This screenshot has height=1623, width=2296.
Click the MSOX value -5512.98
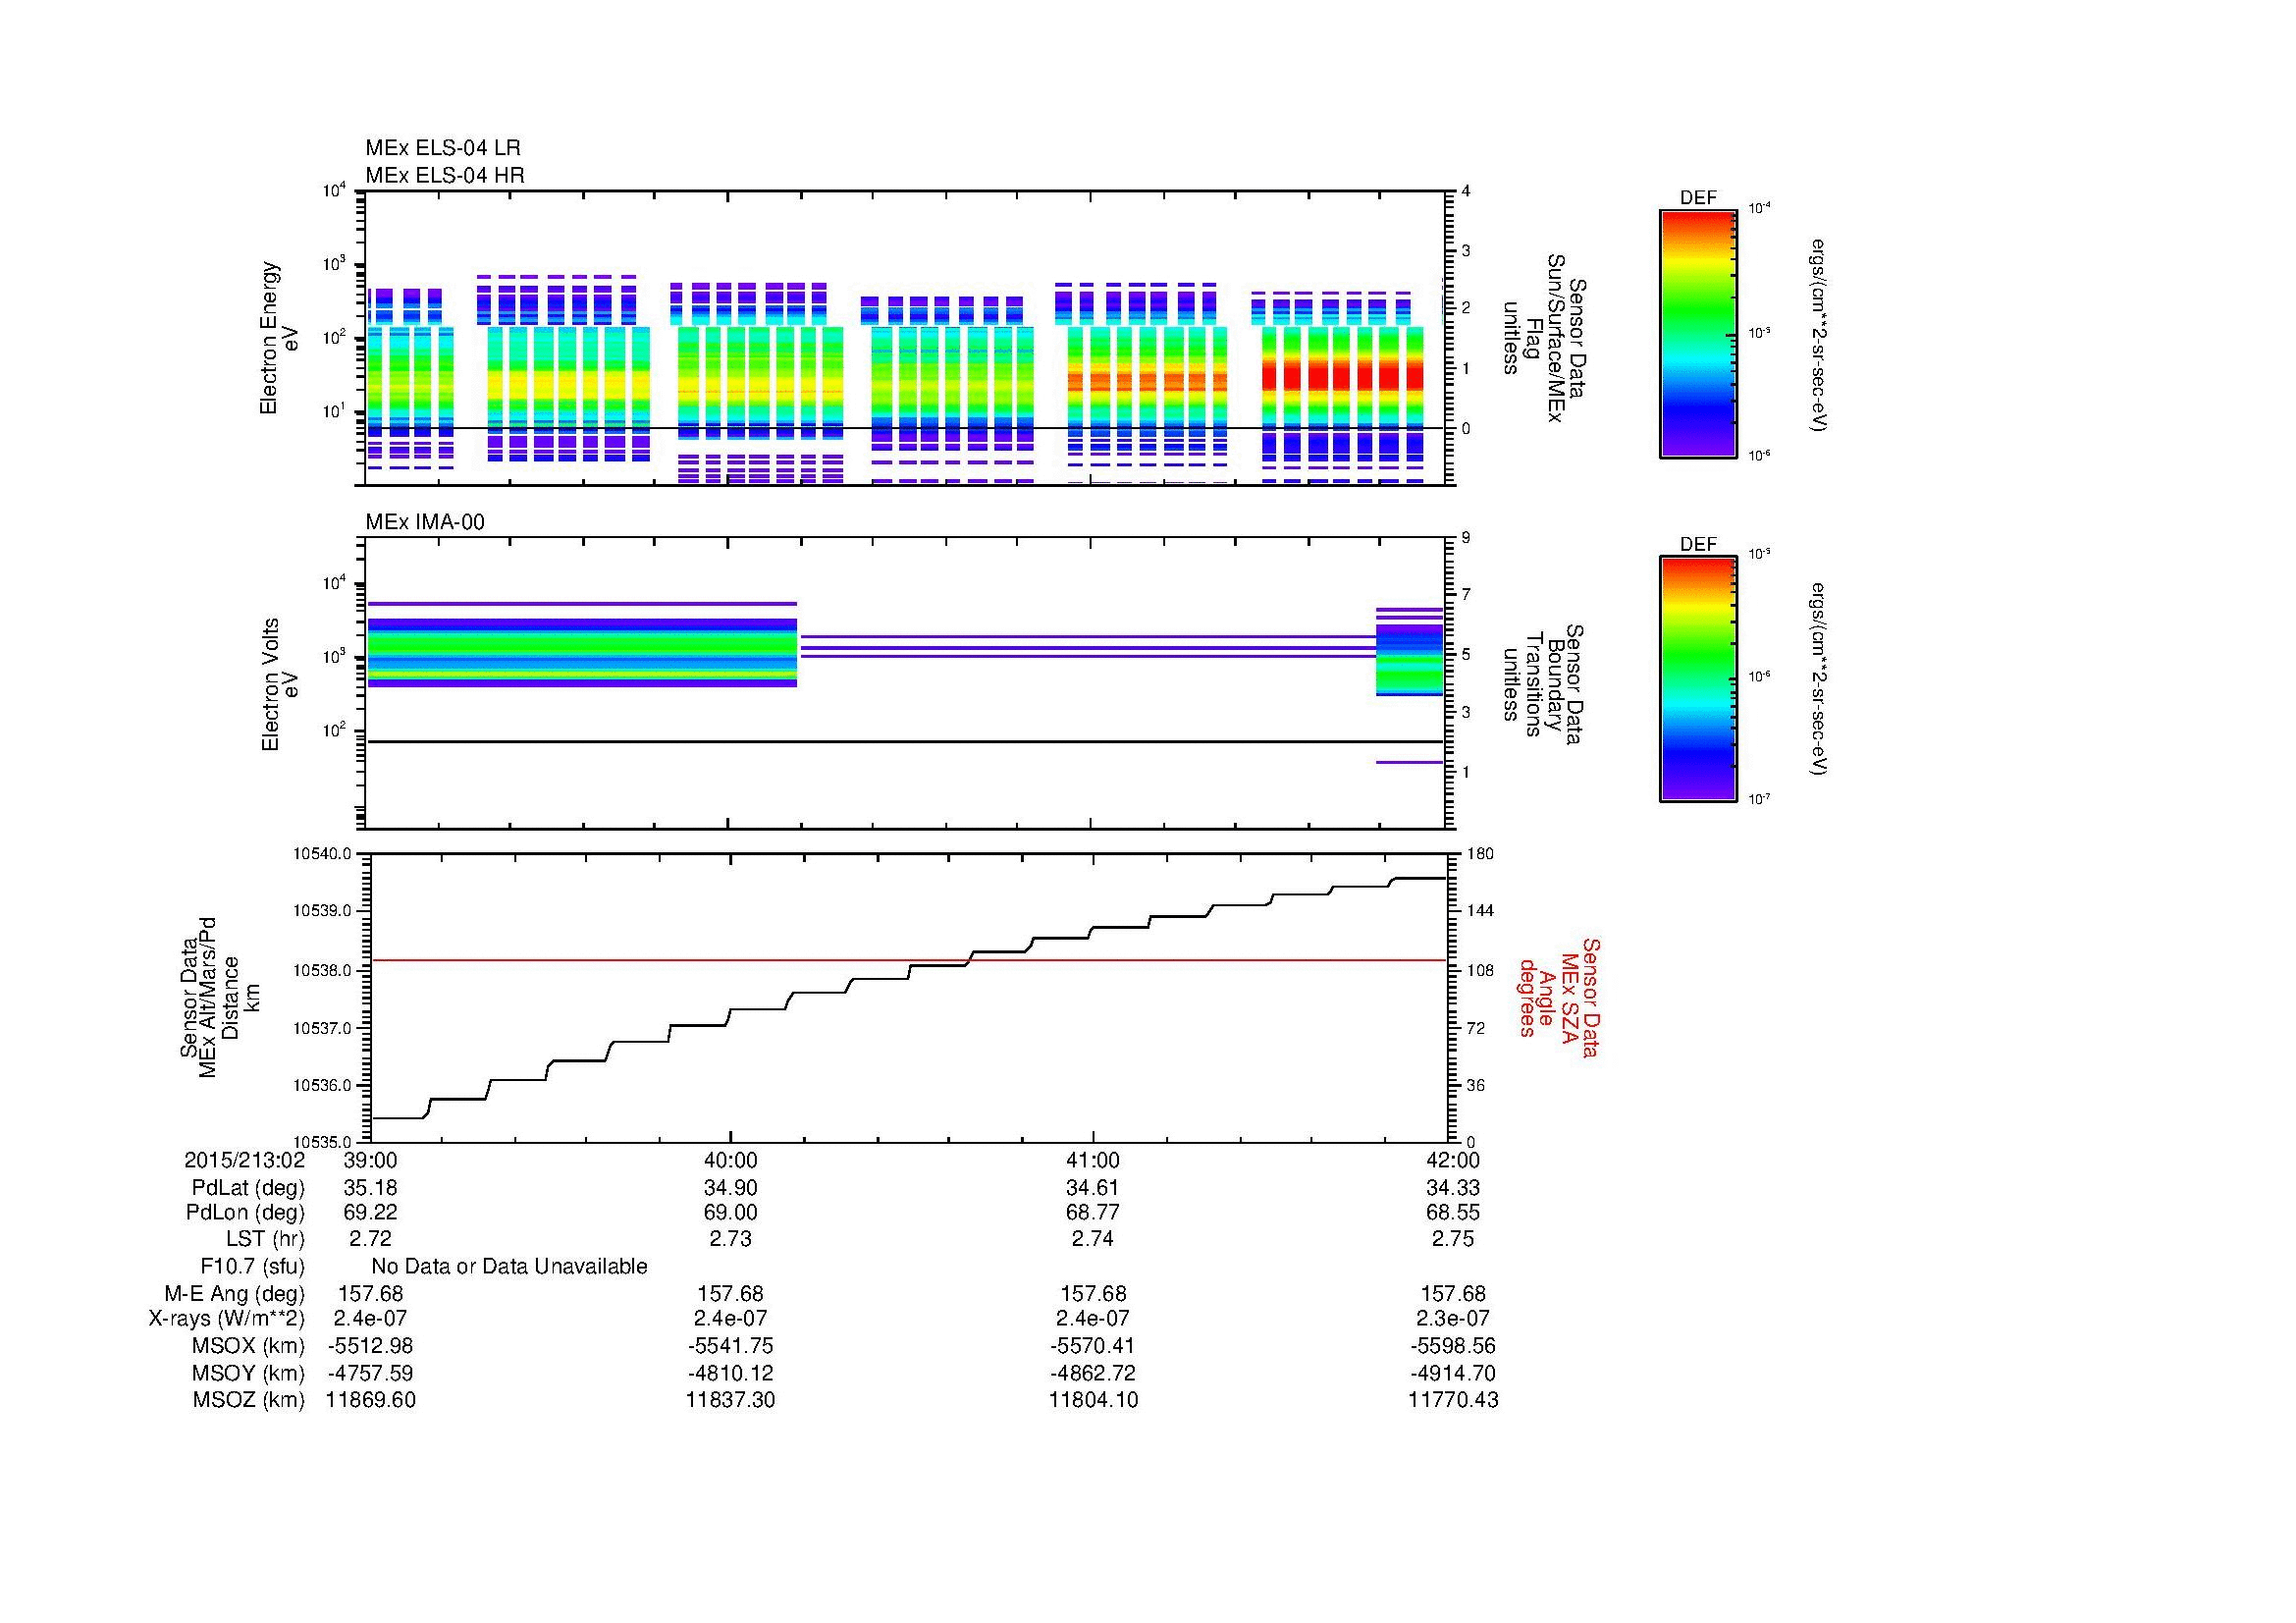[370, 1345]
